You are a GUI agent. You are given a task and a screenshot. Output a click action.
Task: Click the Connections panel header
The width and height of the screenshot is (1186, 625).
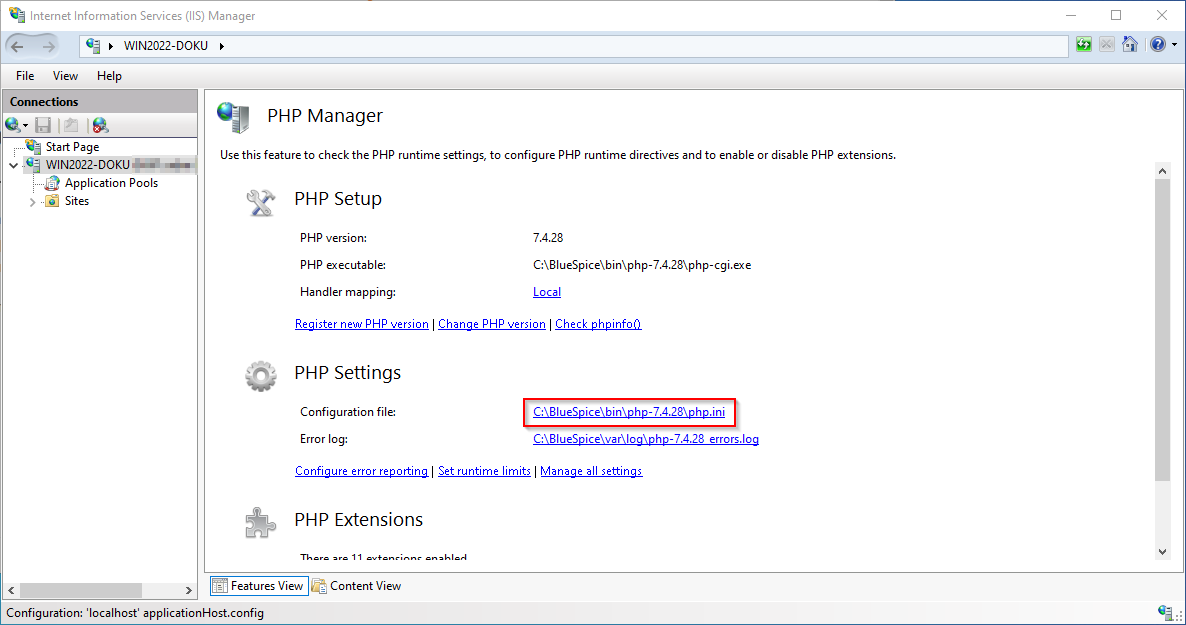tap(100, 101)
